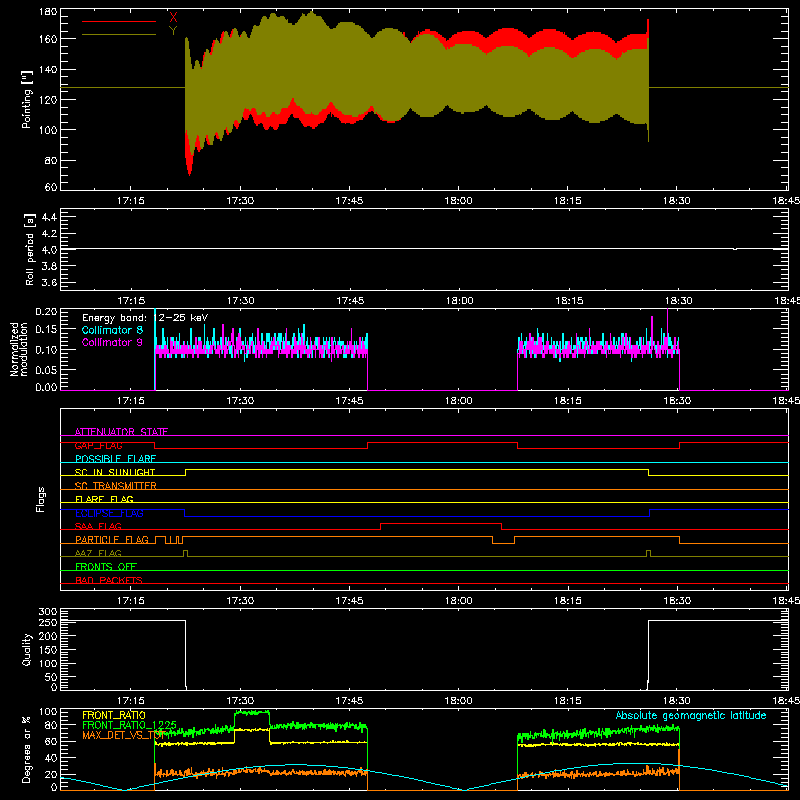Click the '0.20' tick on modulation axis
800x800 pixels.
click(x=46, y=312)
